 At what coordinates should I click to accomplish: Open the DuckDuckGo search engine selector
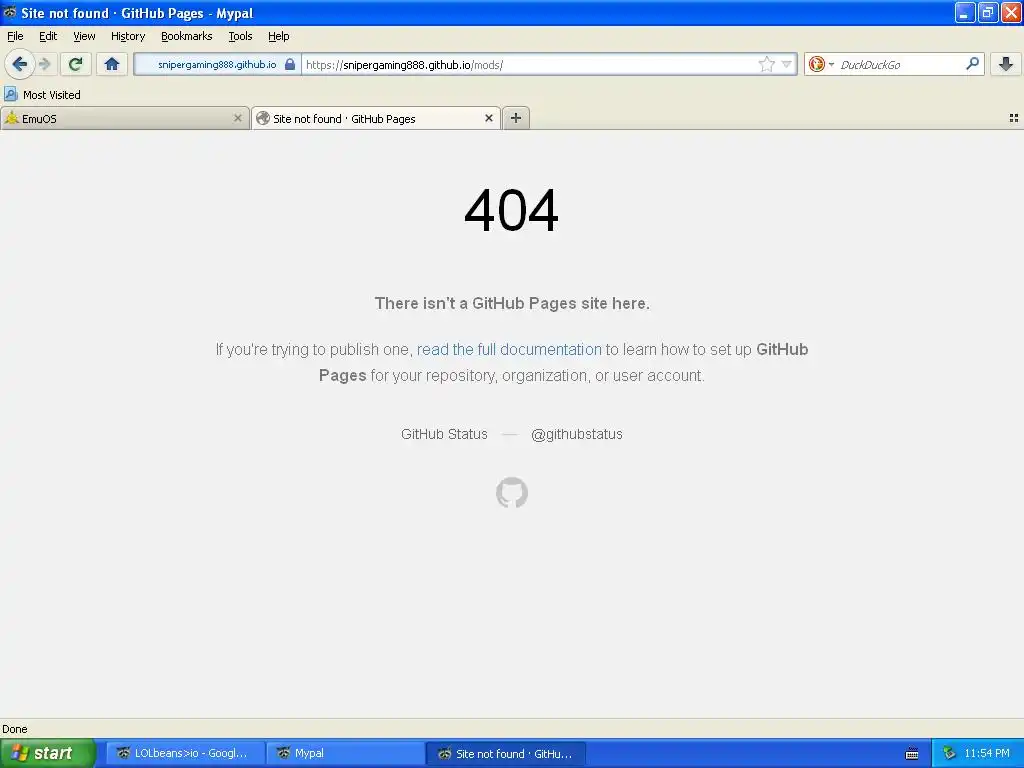pos(821,64)
